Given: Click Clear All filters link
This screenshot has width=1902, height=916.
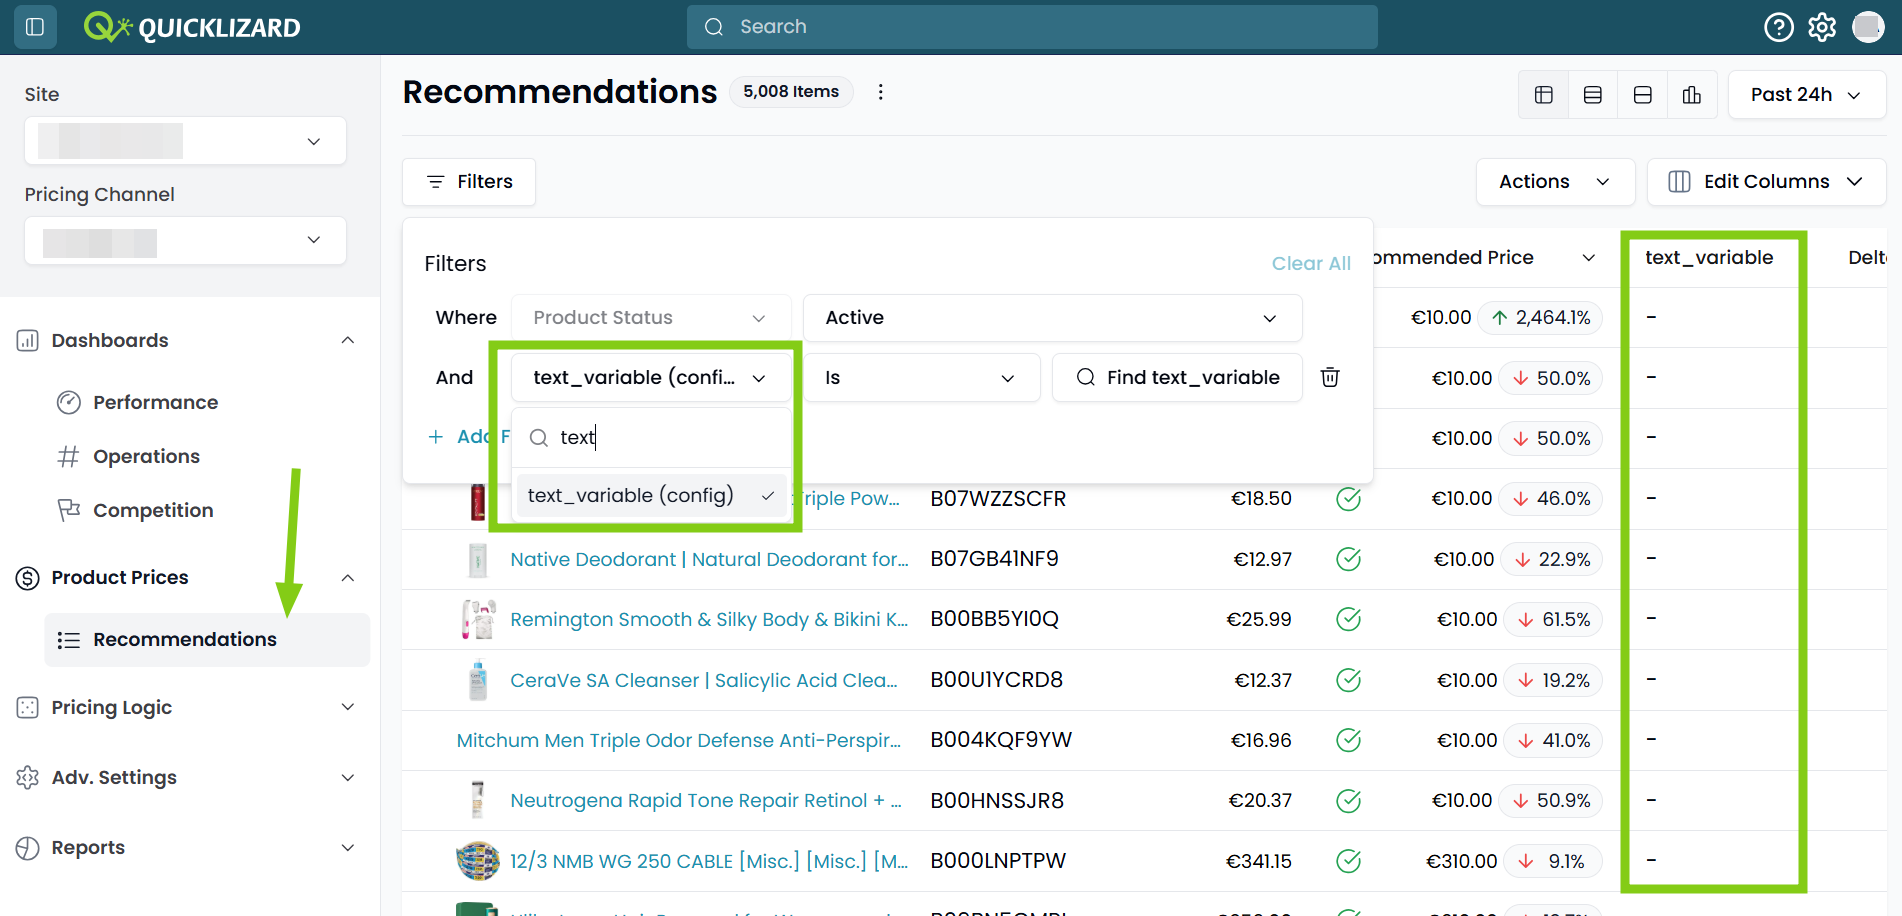Looking at the screenshot, I should tap(1311, 264).
